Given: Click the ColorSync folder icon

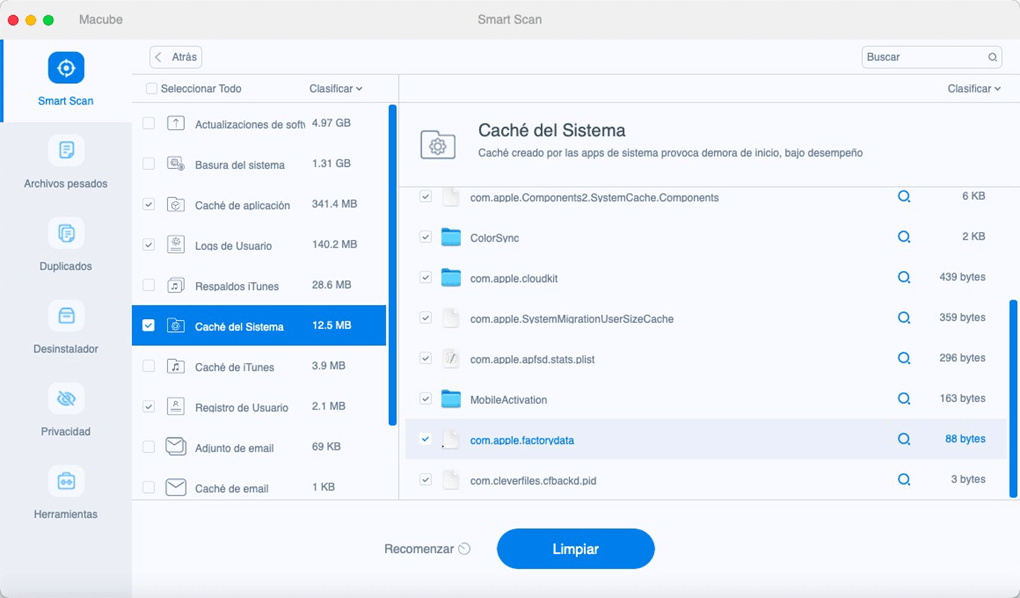Looking at the screenshot, I should pyautogui.click(x=451, y=237).
